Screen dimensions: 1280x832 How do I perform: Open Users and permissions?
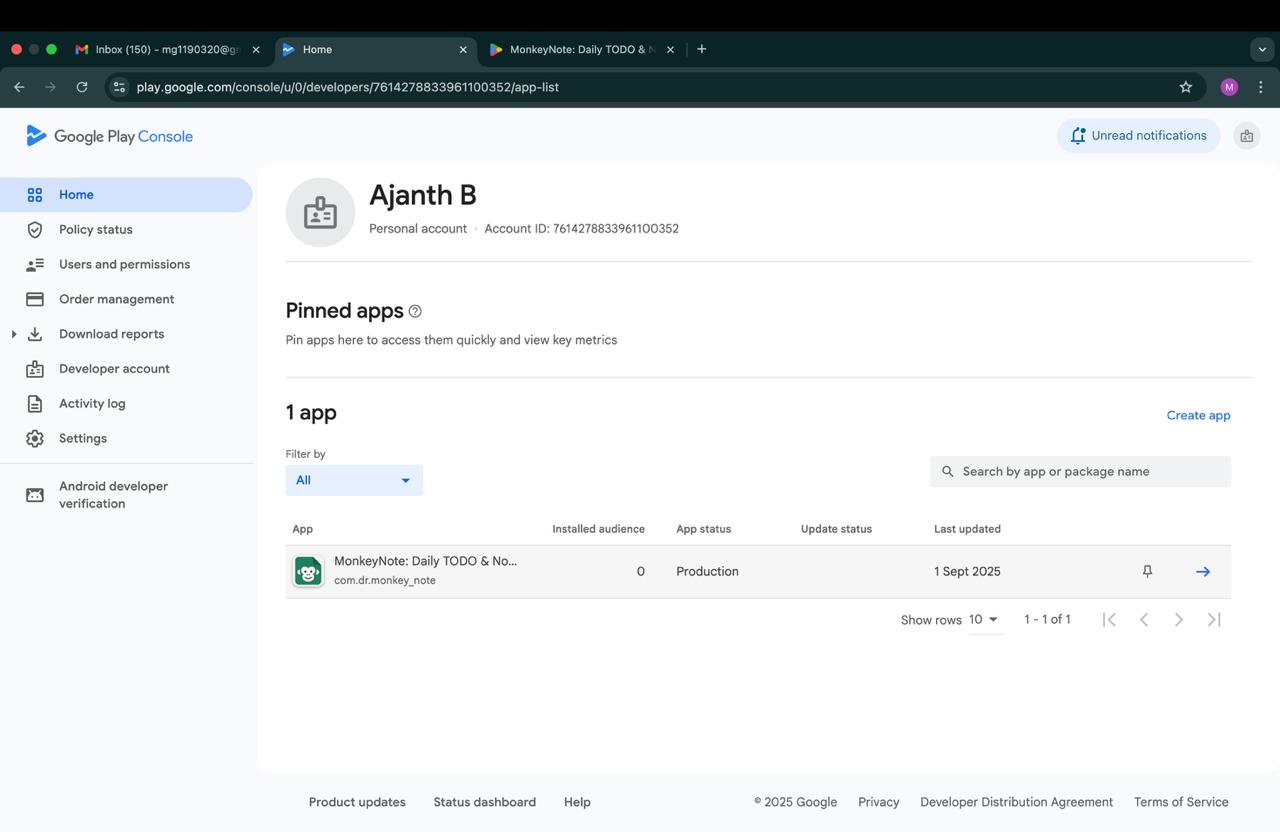pos(126,264)
